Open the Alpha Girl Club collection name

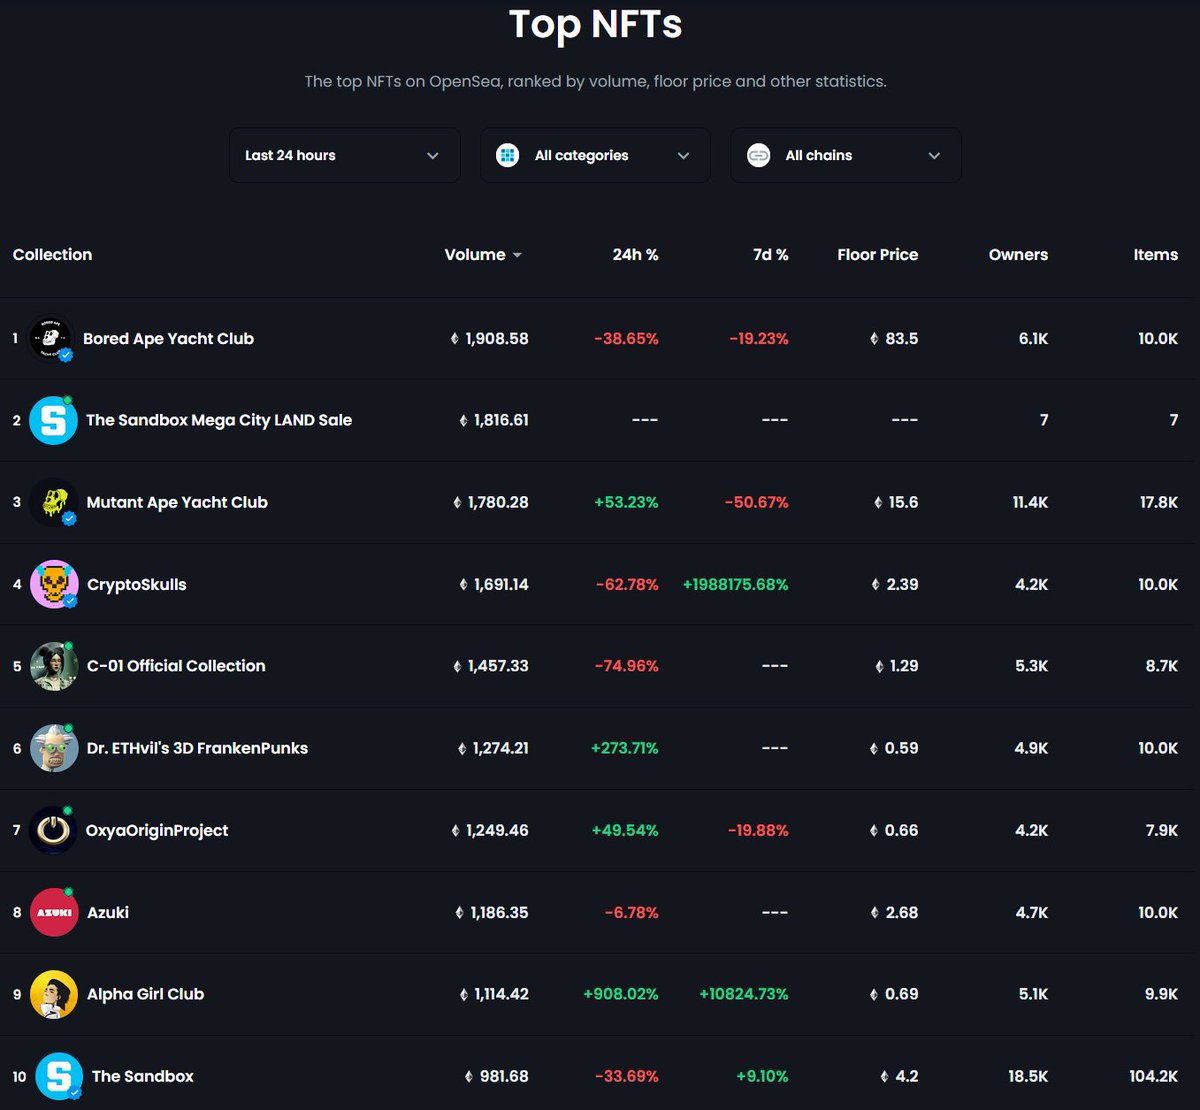145,994
